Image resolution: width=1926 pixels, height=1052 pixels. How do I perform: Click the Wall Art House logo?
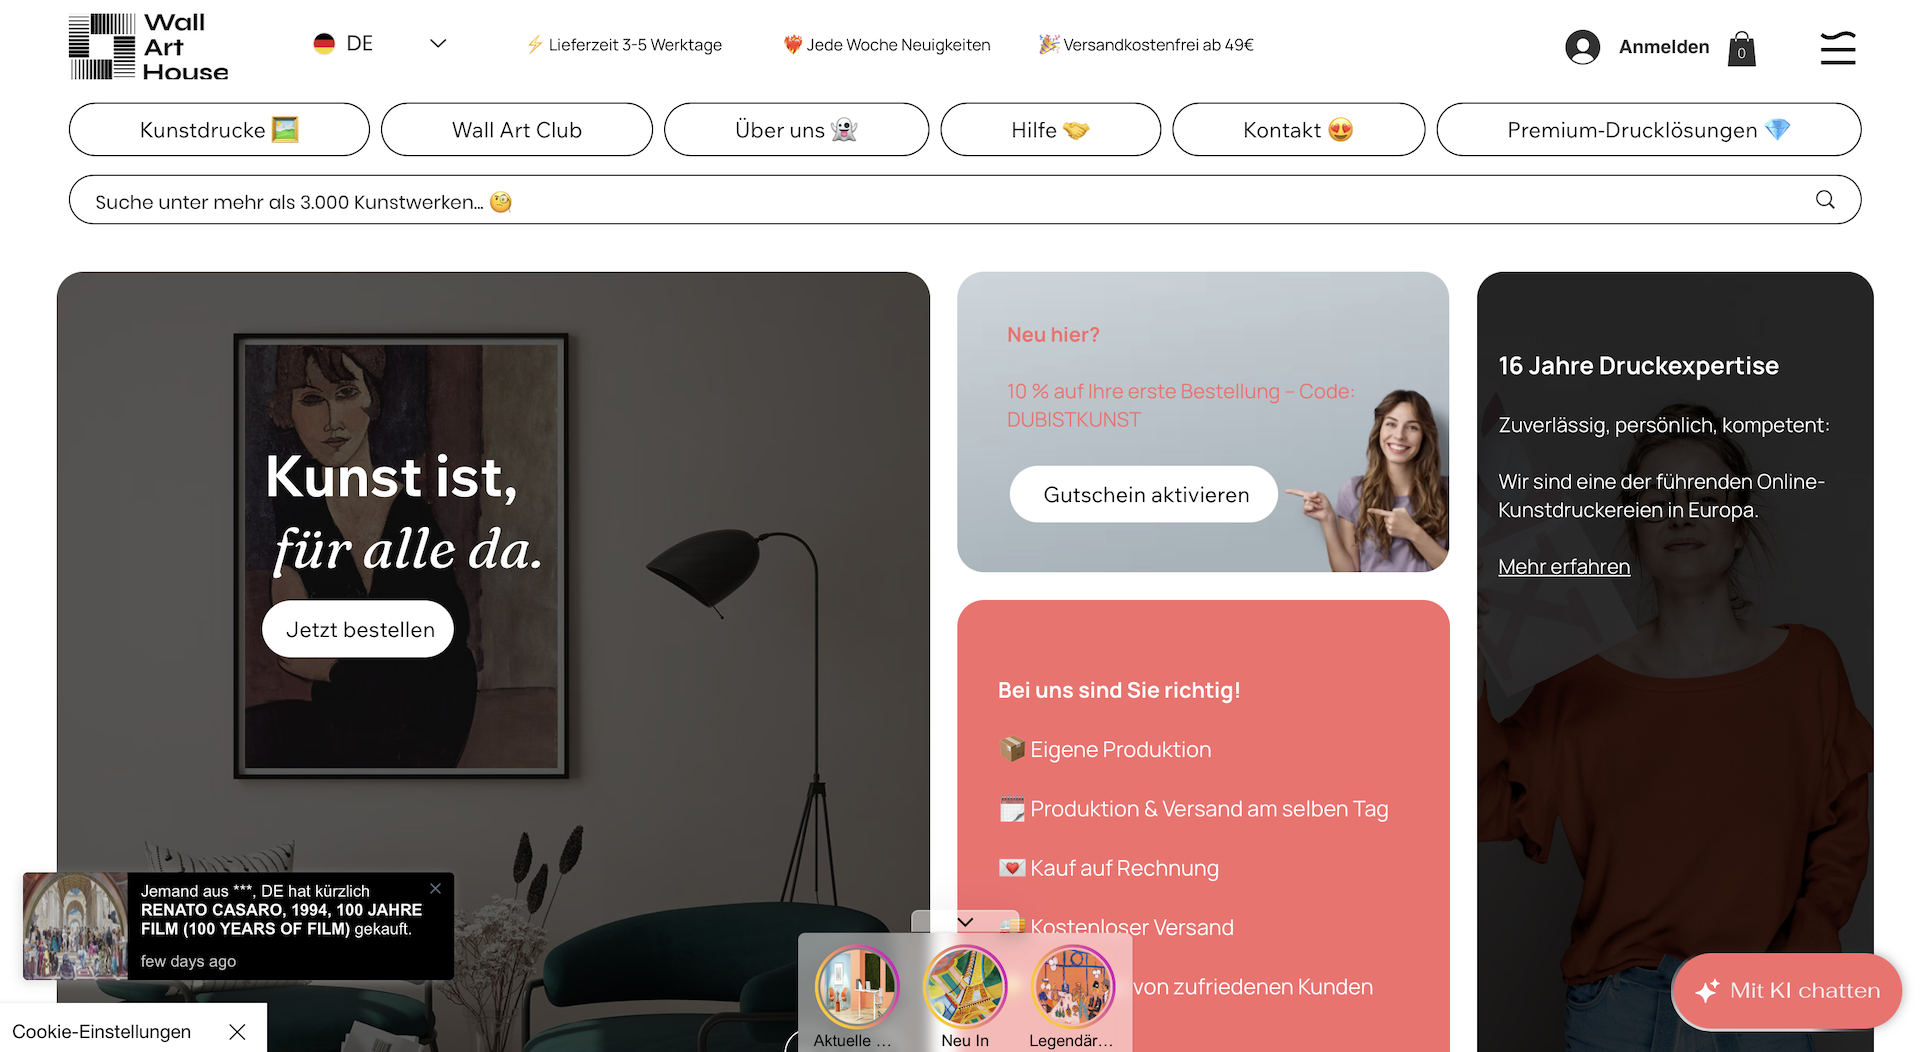(x=149, y=47)
